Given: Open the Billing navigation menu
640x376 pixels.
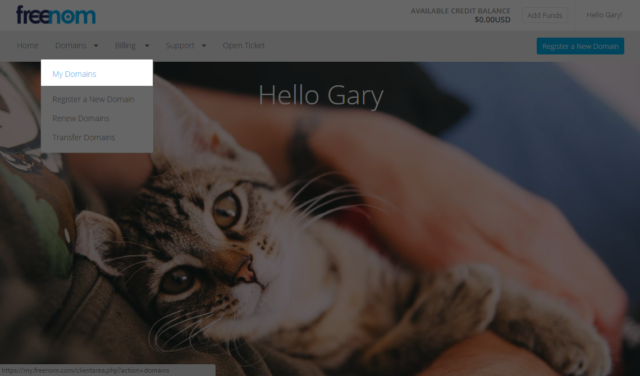Looking at the screenshot, I should [125, 45].
